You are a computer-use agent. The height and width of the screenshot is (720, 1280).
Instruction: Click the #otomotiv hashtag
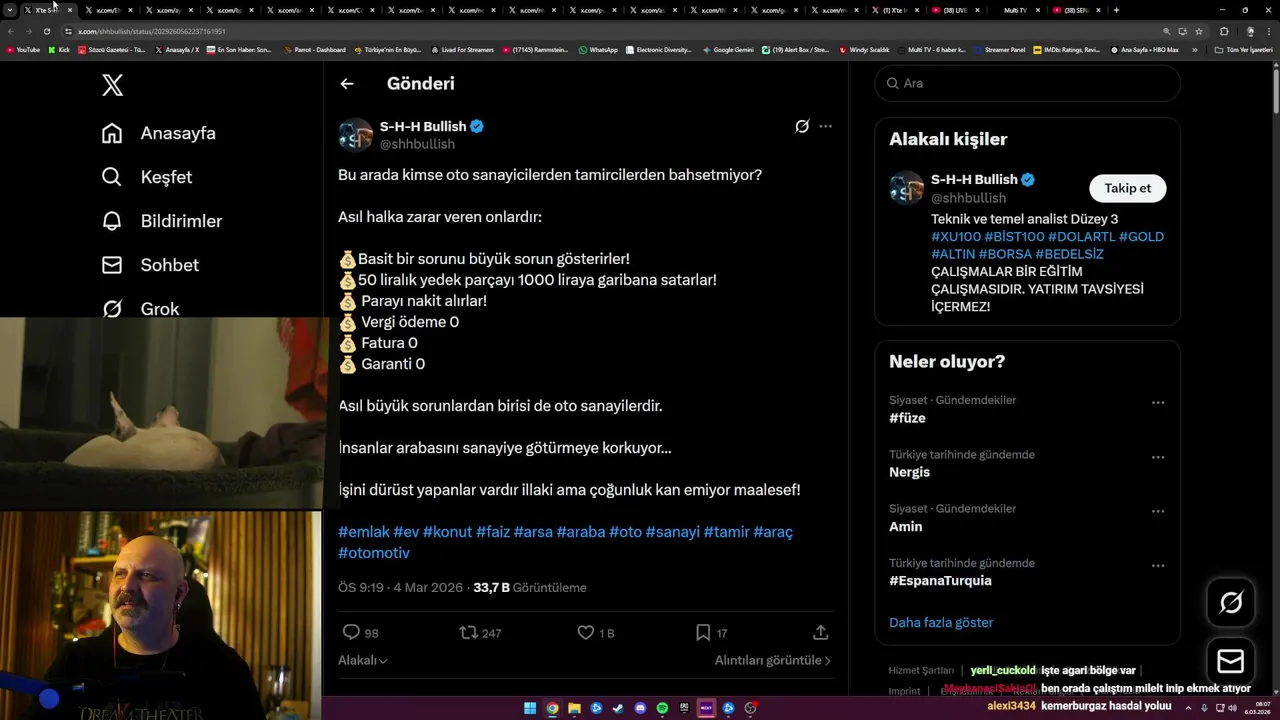point(374,553)
